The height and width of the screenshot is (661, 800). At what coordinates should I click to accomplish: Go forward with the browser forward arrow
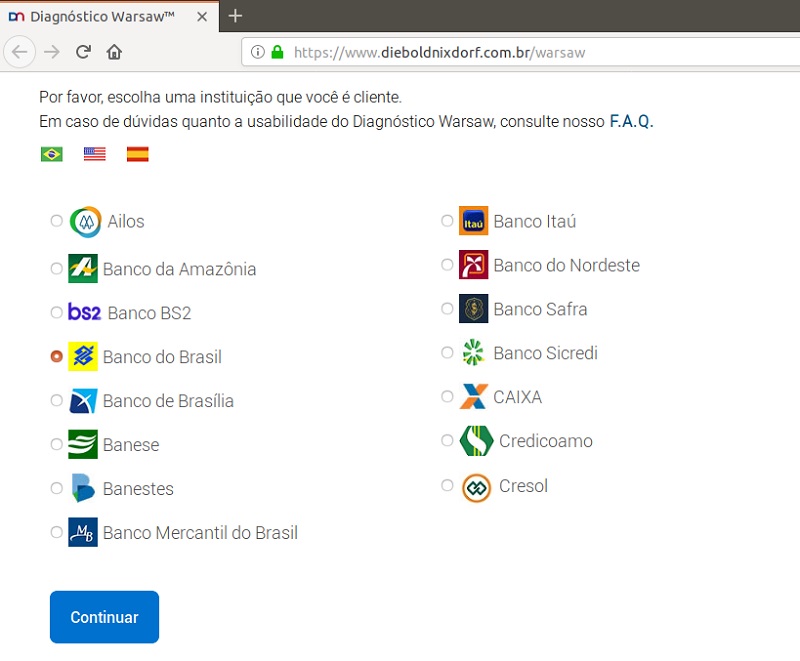pos(52,52)
